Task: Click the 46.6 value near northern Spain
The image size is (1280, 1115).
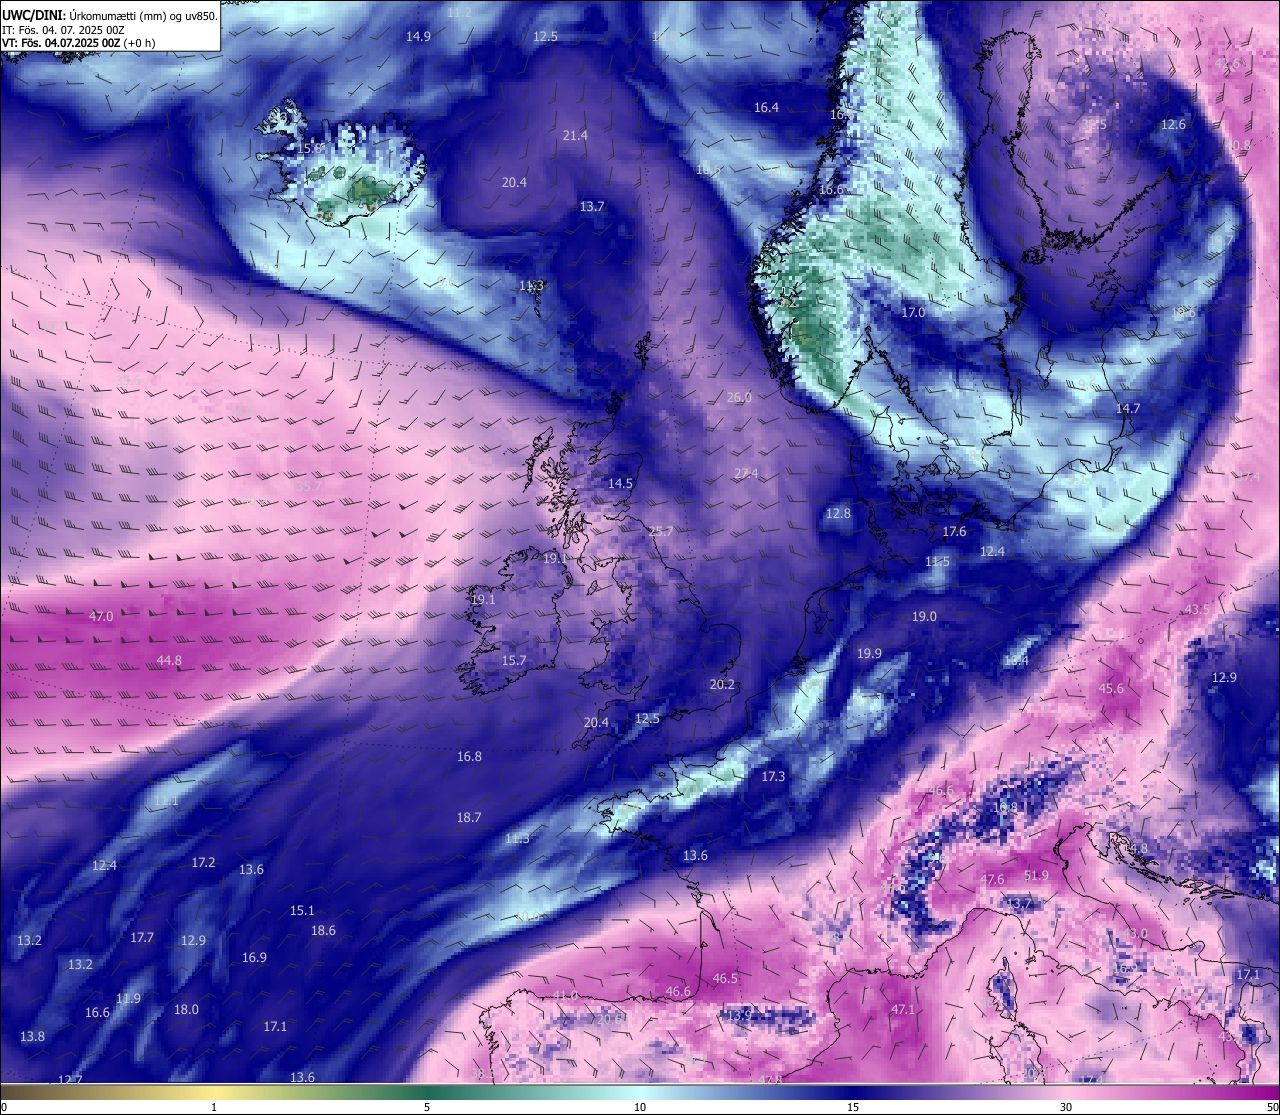Action: (678, 992)
